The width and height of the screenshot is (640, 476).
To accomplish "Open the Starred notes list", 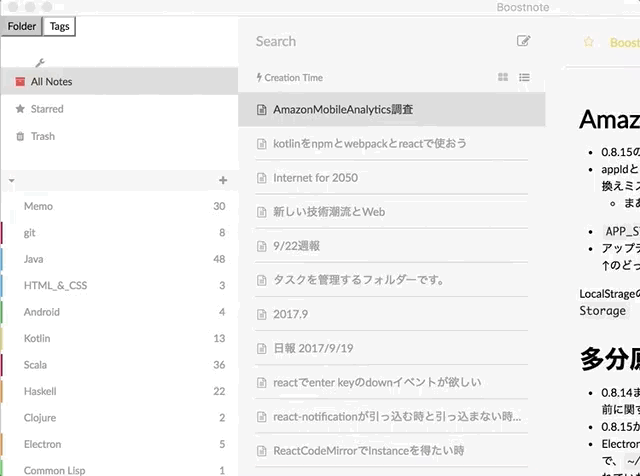I will tap(119, 109).
